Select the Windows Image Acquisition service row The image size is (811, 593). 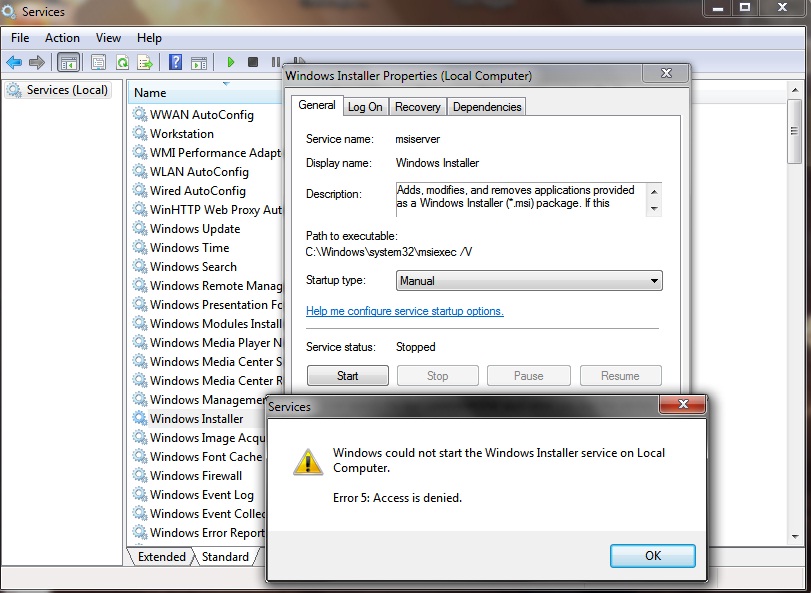coord(199,437)
